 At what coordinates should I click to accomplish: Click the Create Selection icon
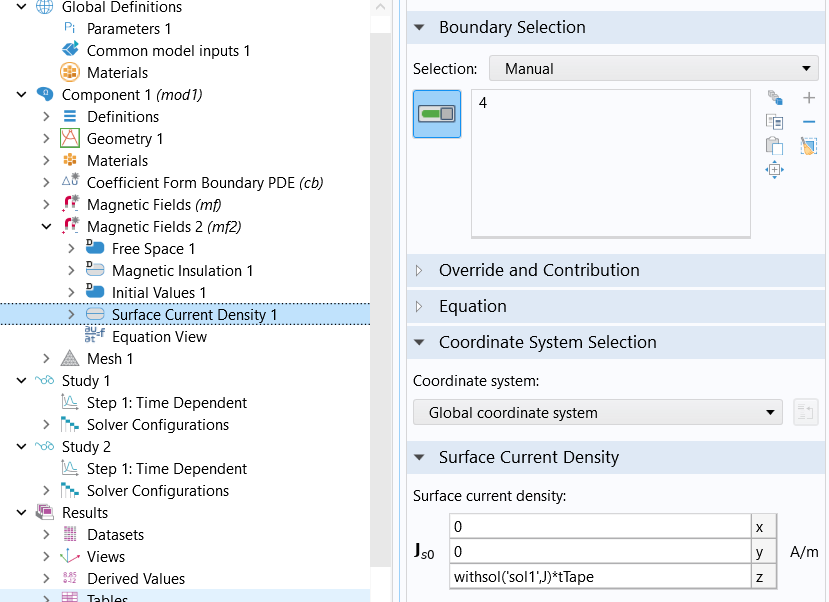[x=774, y=98]
